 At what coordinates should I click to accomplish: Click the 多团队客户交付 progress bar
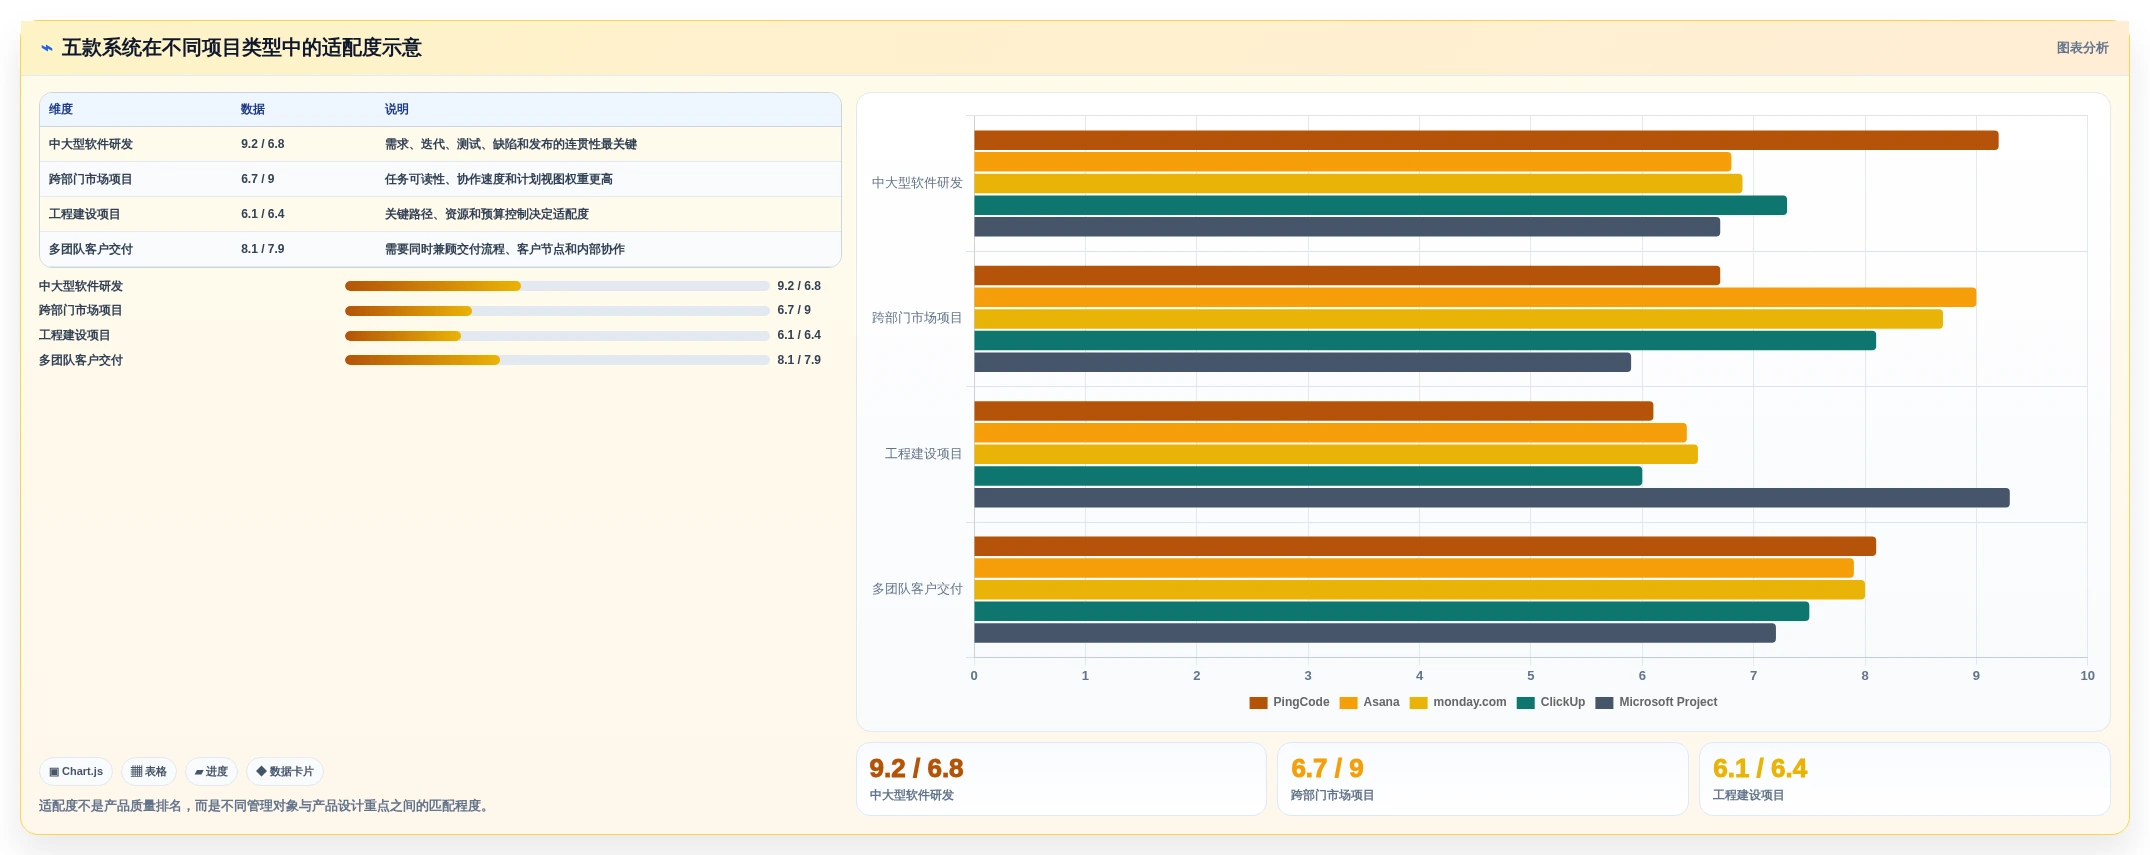[557, 360]
